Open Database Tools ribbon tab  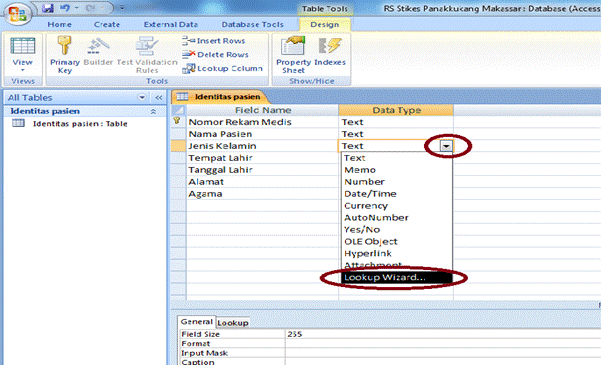tap(253, 25)
